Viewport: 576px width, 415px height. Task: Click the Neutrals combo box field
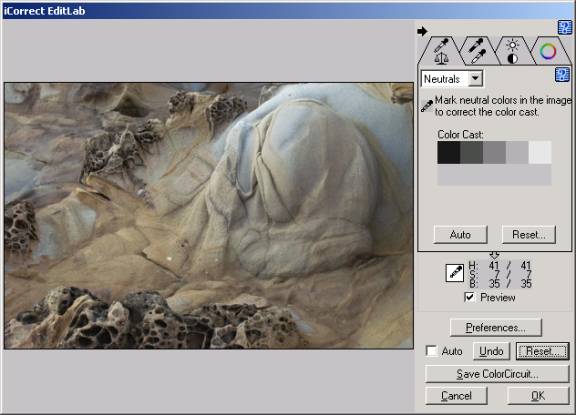(452, 79)
